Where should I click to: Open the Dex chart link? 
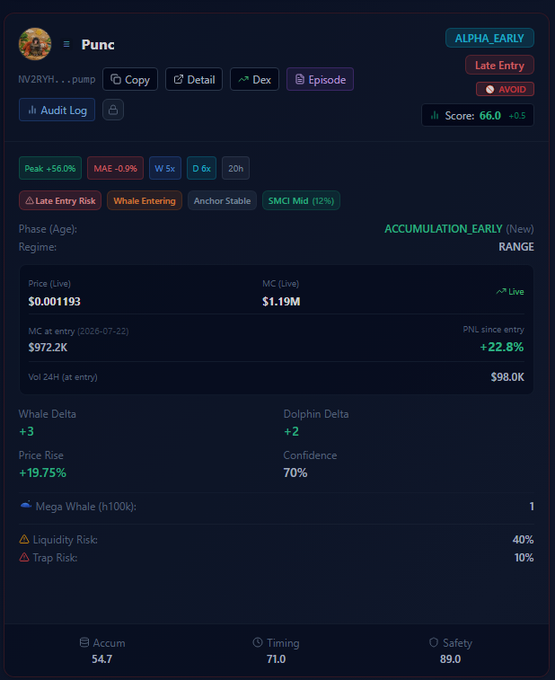pos(255,79)
